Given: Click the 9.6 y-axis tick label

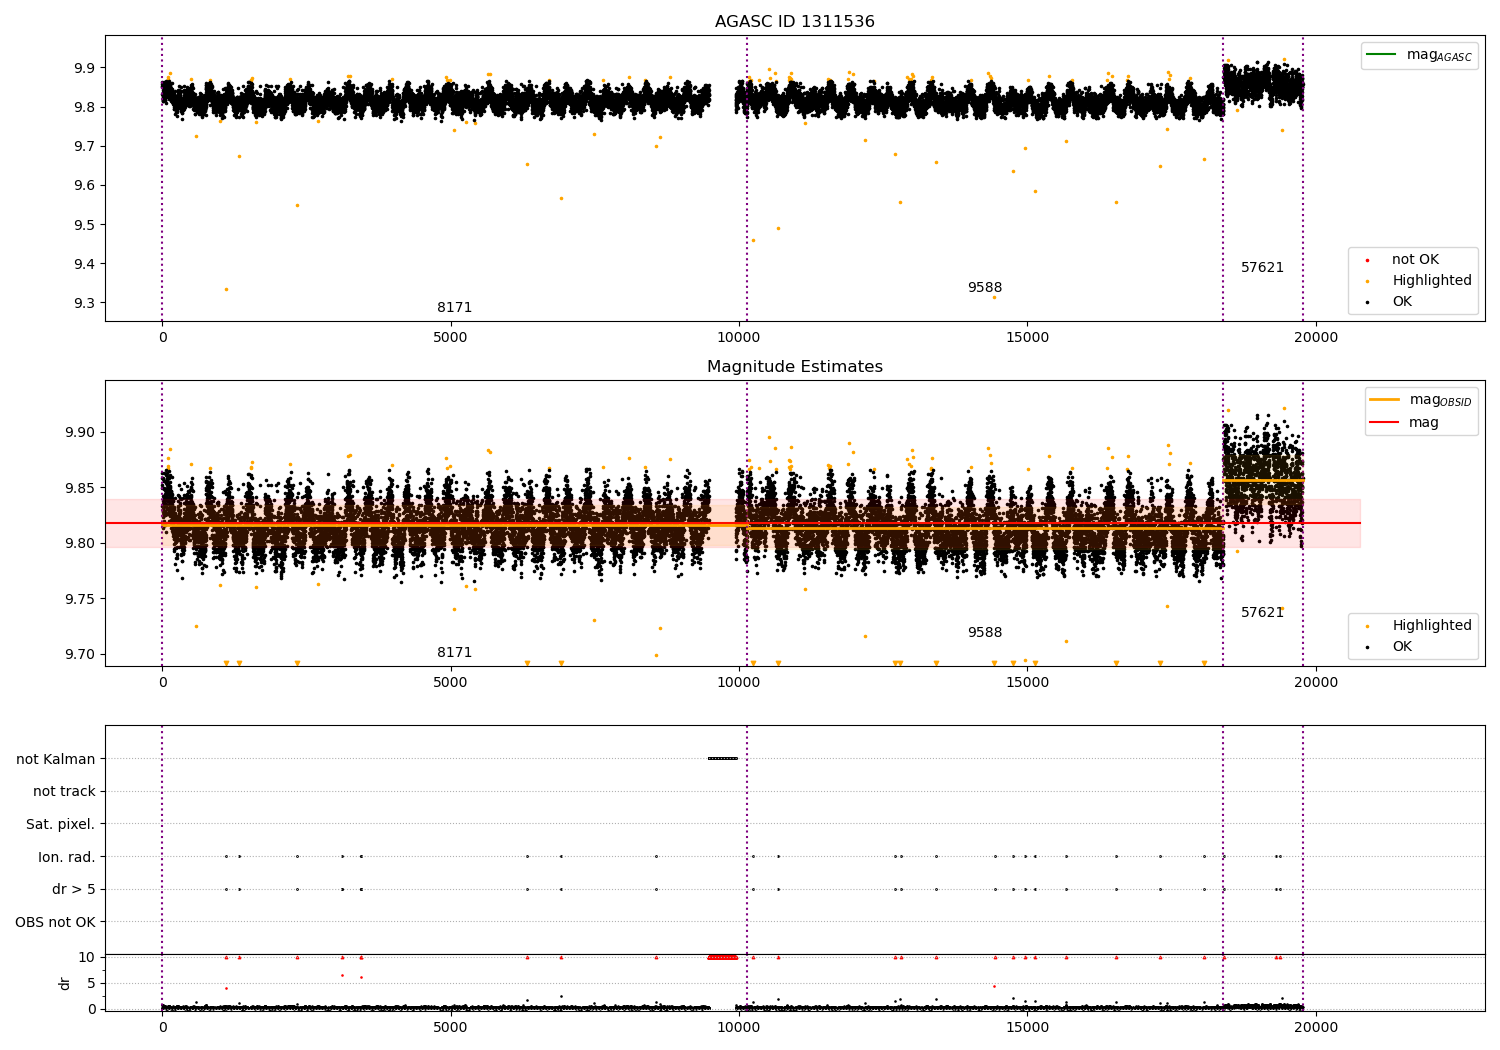Looking at the screenshot, I should pyautogui.click(x=85, y=186).
